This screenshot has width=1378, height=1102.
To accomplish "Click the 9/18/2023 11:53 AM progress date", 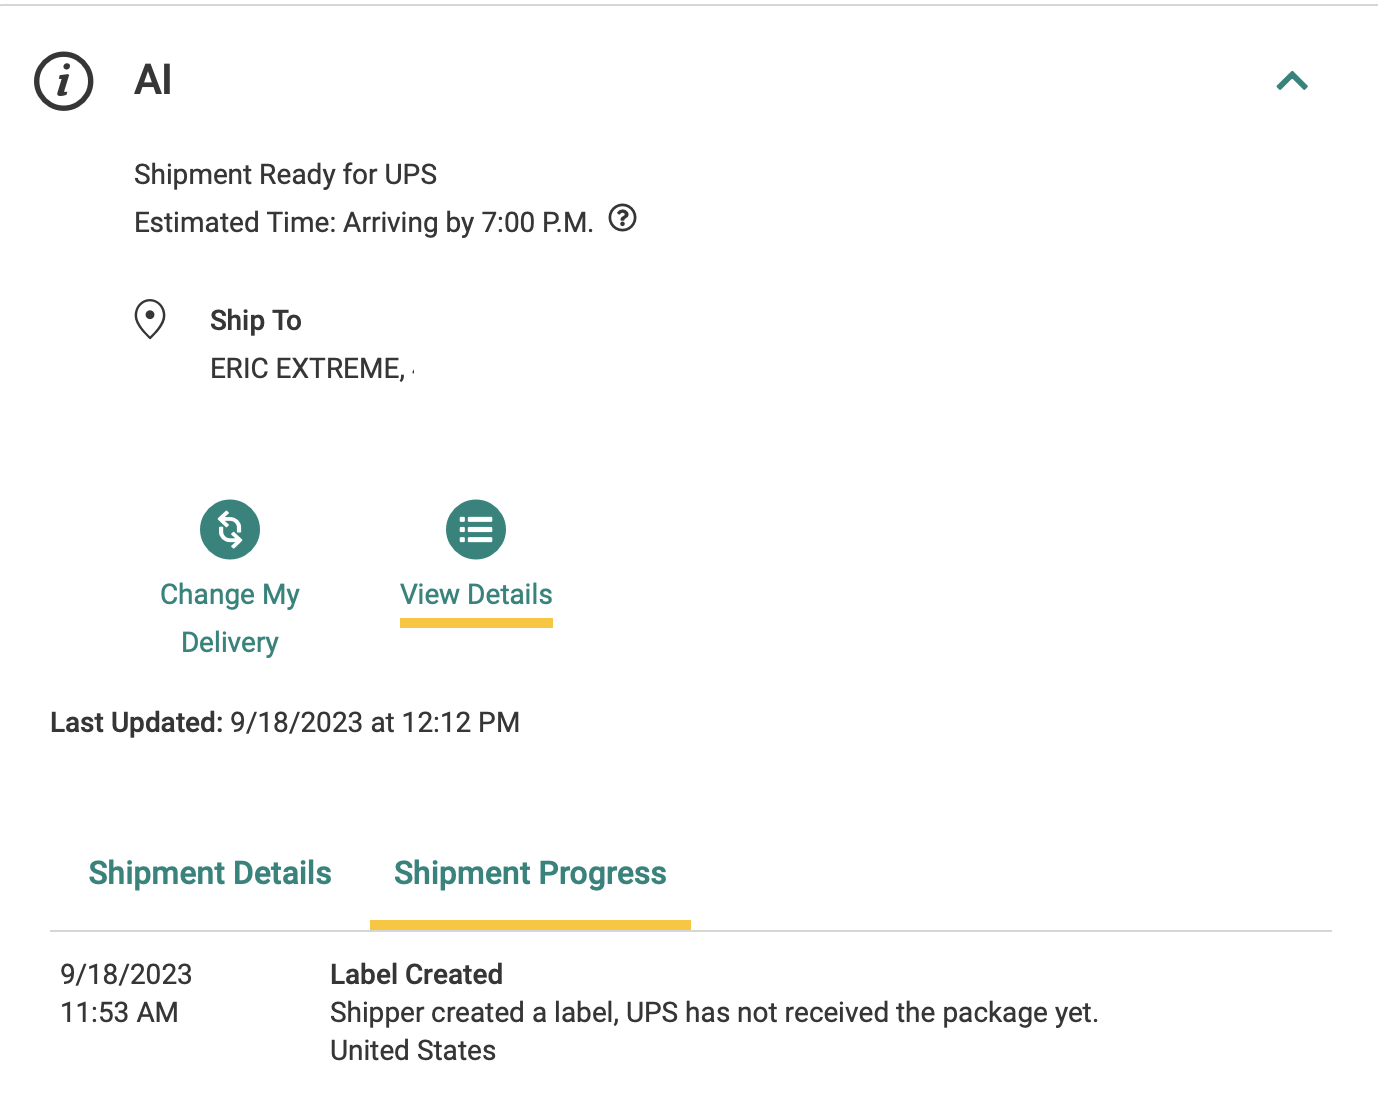I will tap(126, 993).
